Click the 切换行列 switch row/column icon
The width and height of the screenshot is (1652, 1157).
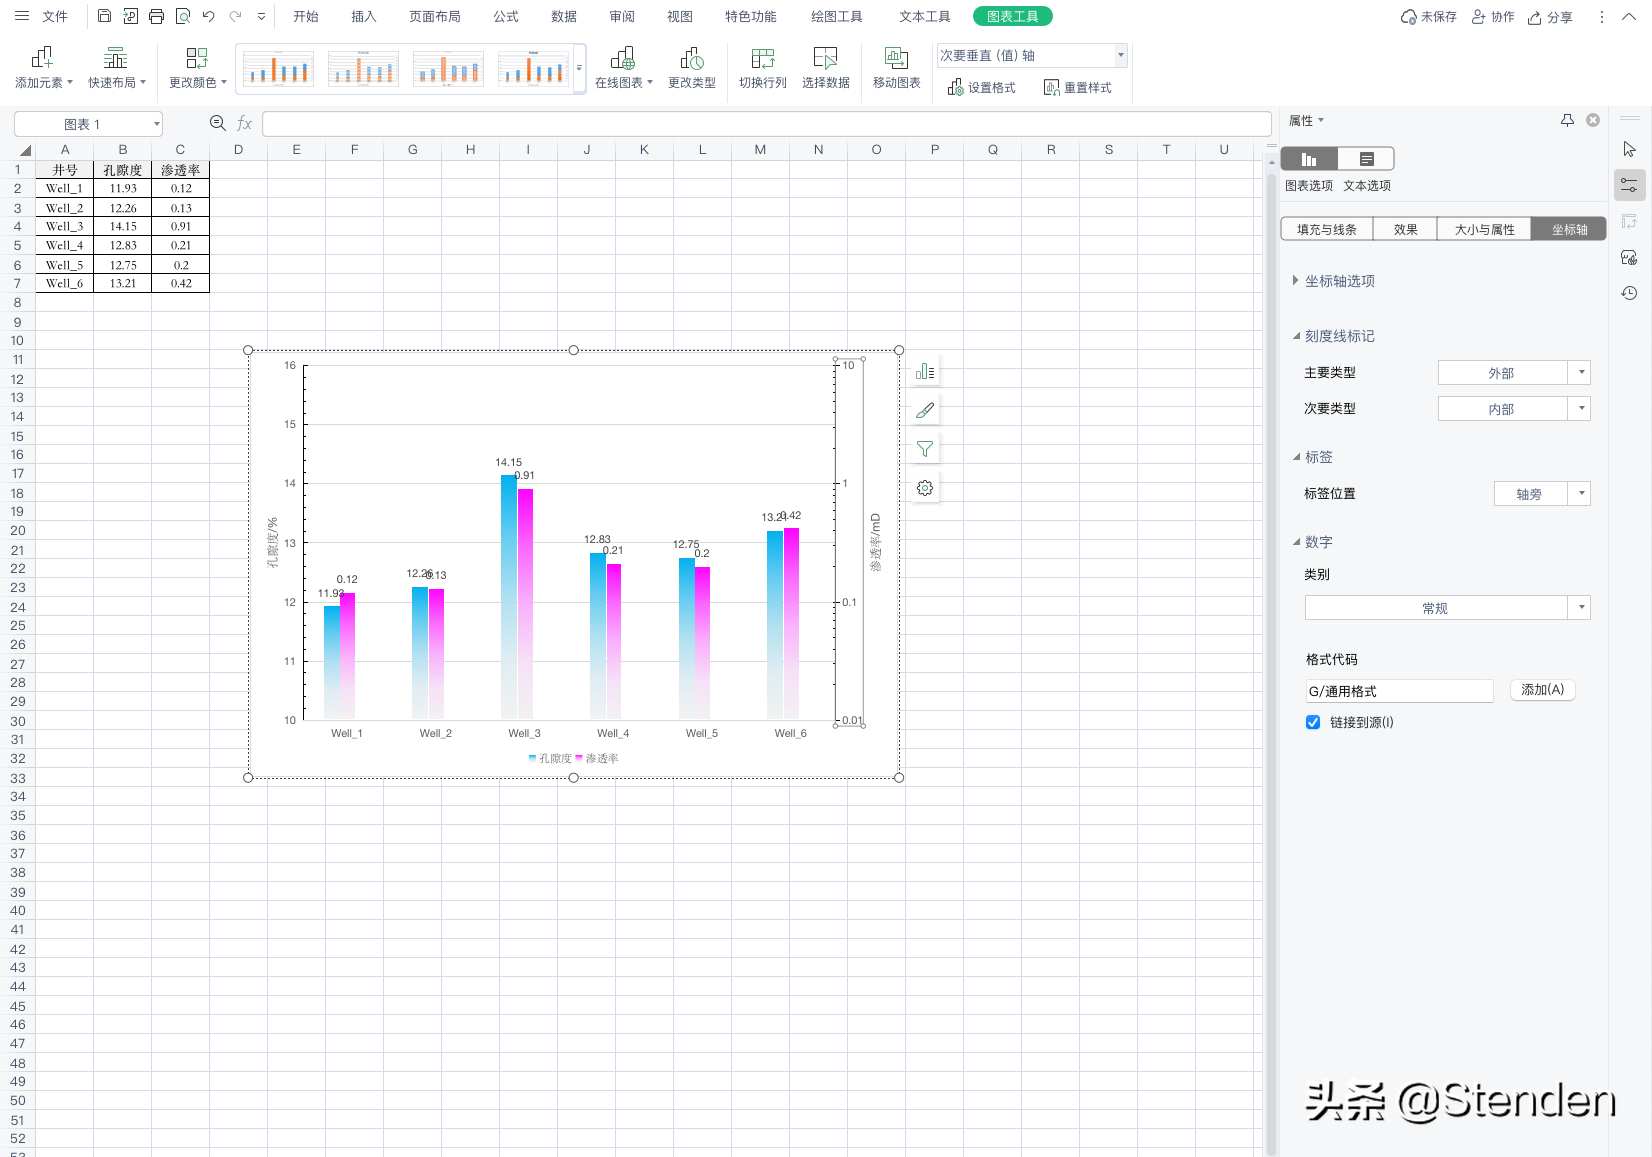[x=763, y=58]
